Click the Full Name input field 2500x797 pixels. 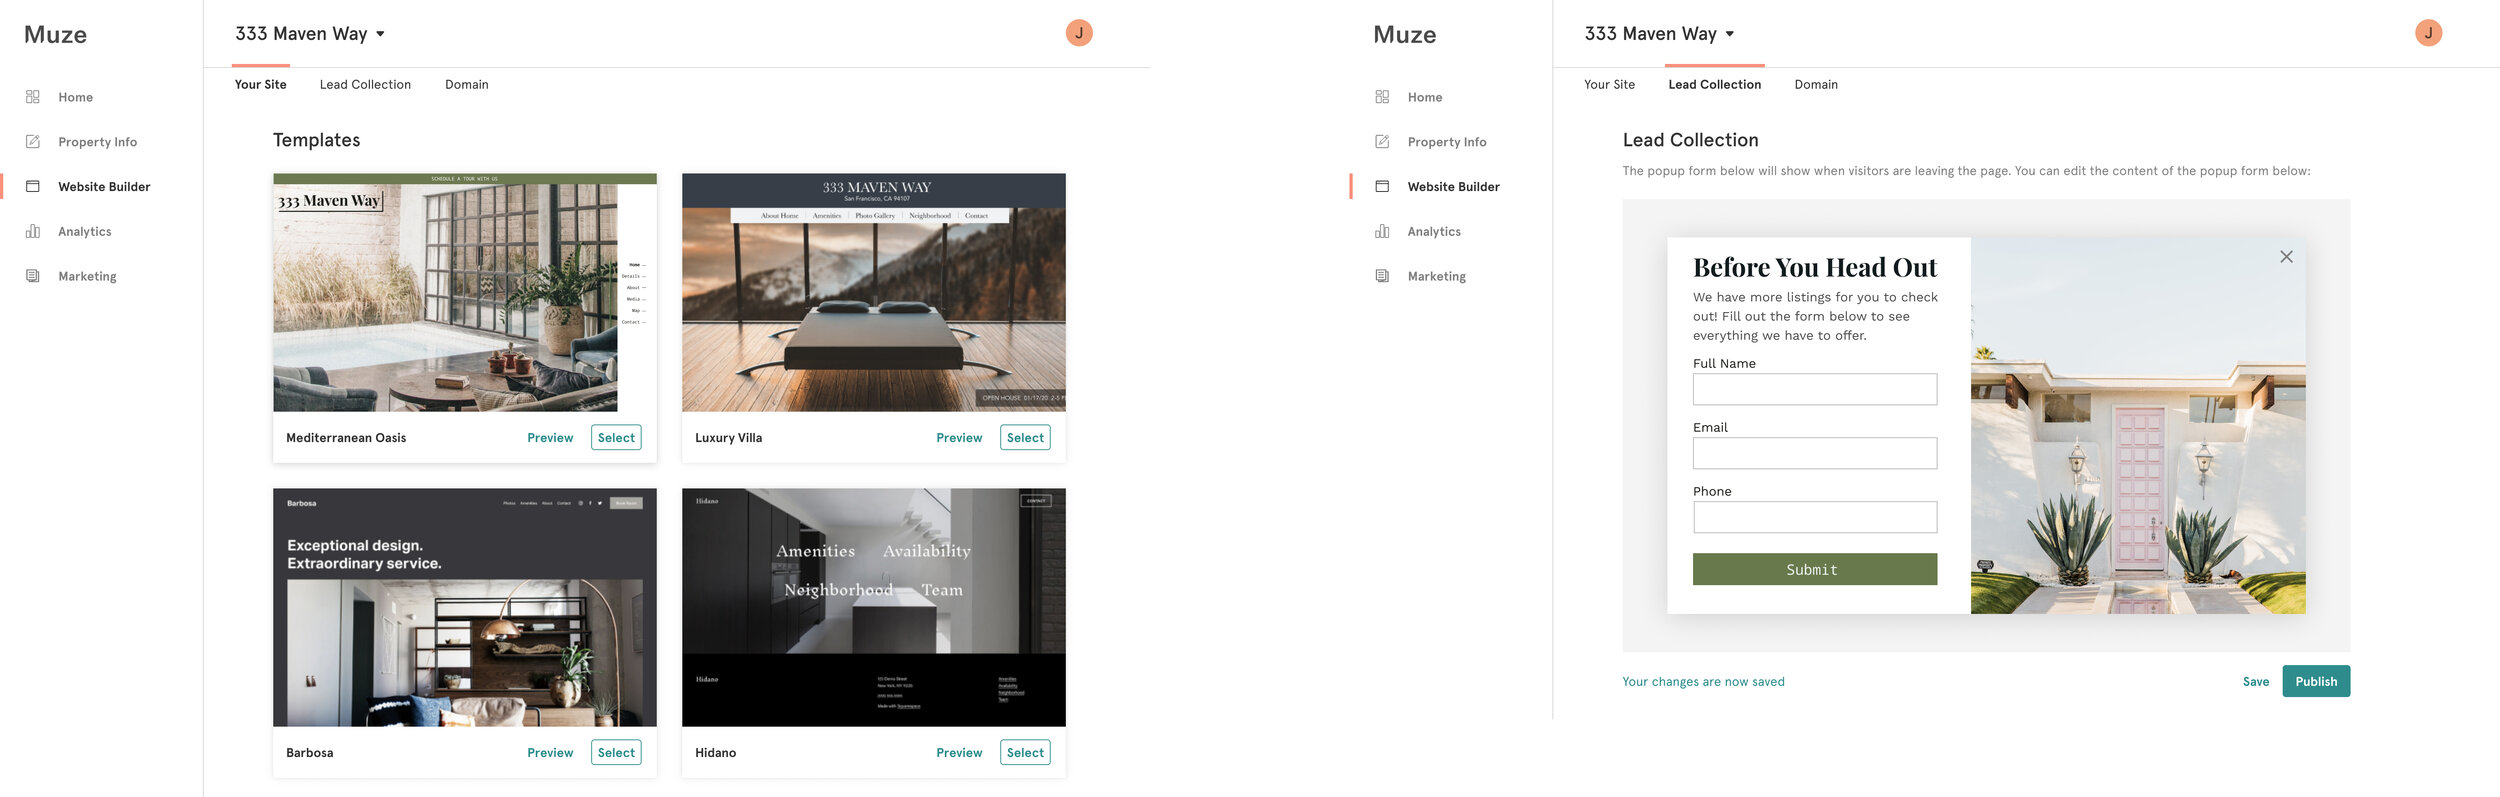pyautogui.click(x=1815, y=389)
